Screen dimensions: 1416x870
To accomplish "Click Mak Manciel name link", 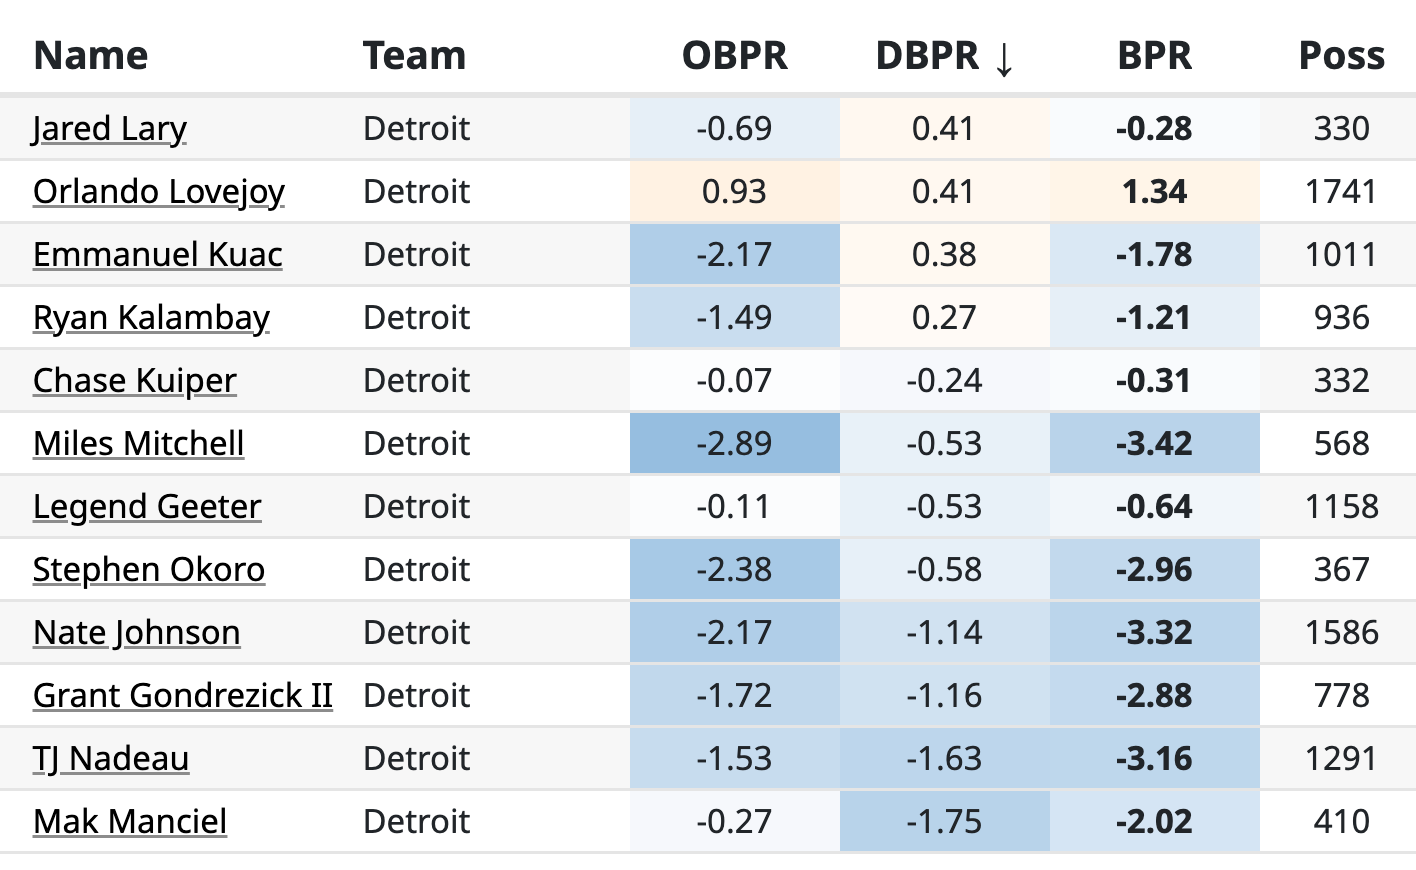I will [x=130, y=822].
